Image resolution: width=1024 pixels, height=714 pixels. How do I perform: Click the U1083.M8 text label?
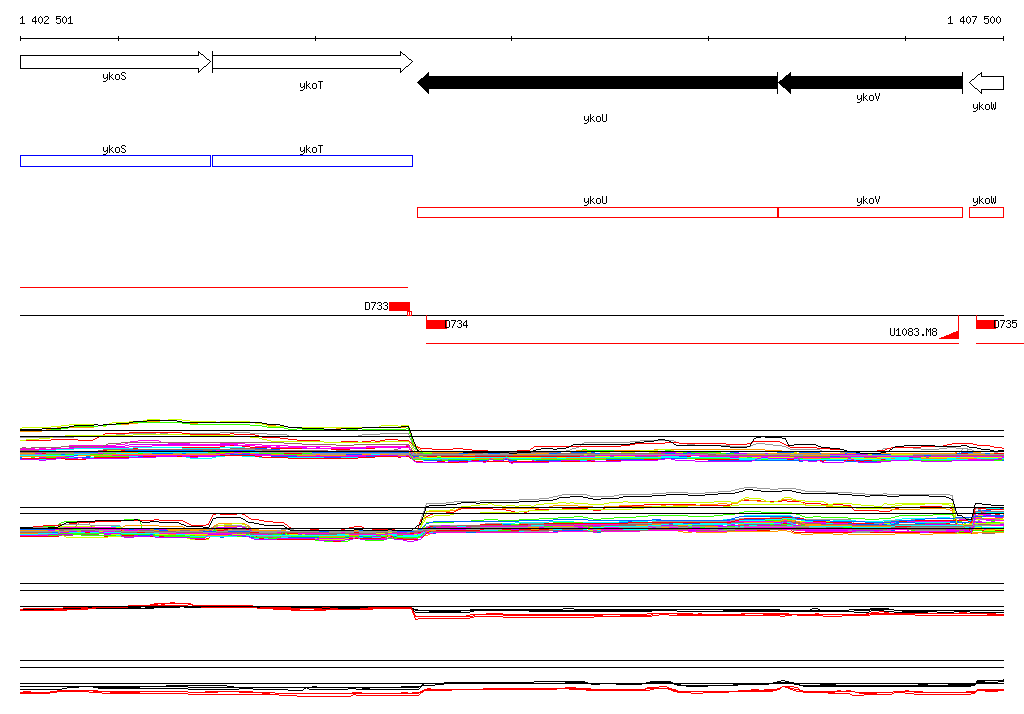pos(913,333)
